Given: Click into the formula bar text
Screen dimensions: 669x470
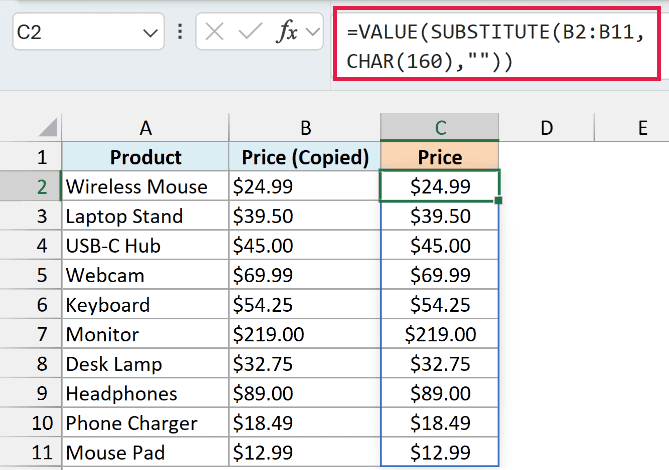Looking at the screenshot, I should coord(497,44).
